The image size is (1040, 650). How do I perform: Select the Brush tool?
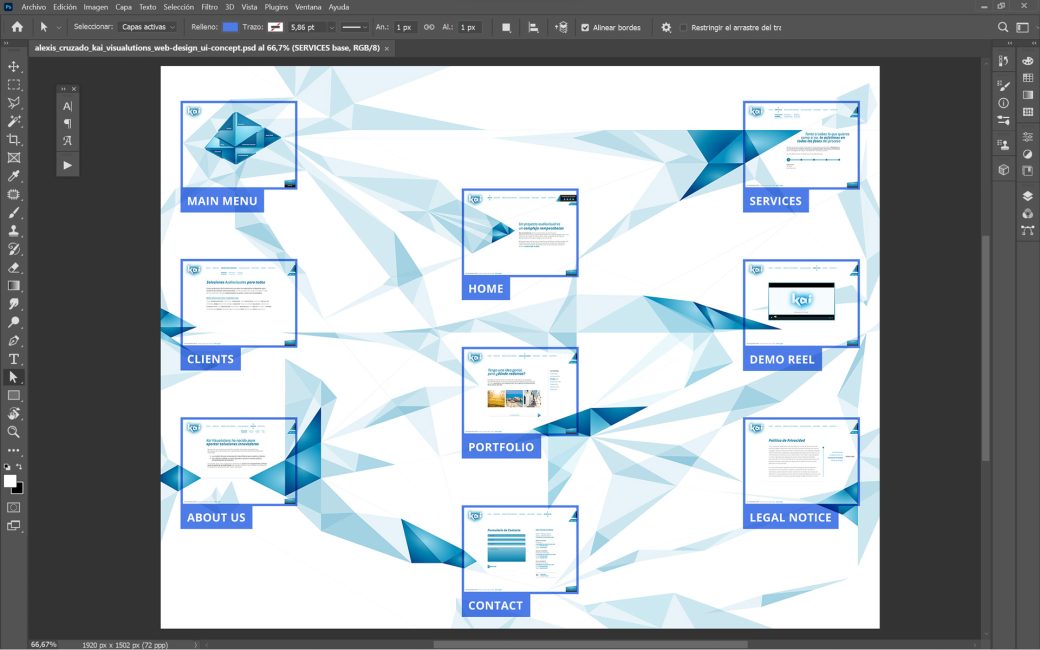tap(13, 213)
